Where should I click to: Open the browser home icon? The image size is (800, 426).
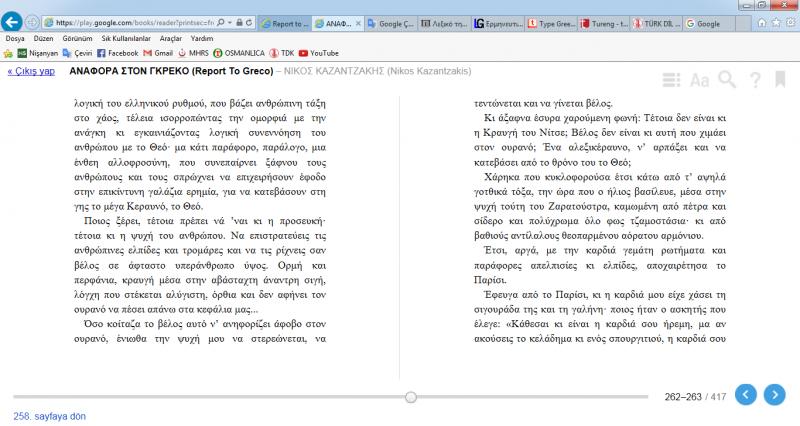tap(762, 23)
